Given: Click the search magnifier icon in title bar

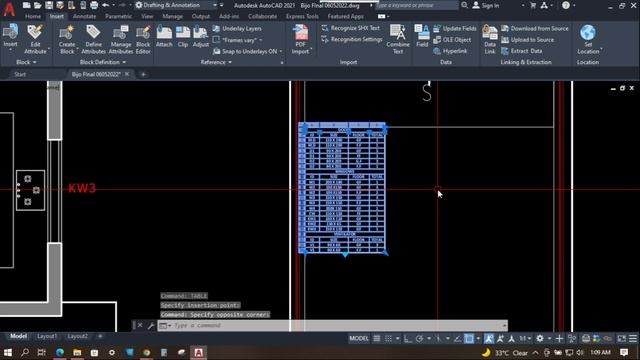Looking at the screenshot, I should (x=464, y=5).
